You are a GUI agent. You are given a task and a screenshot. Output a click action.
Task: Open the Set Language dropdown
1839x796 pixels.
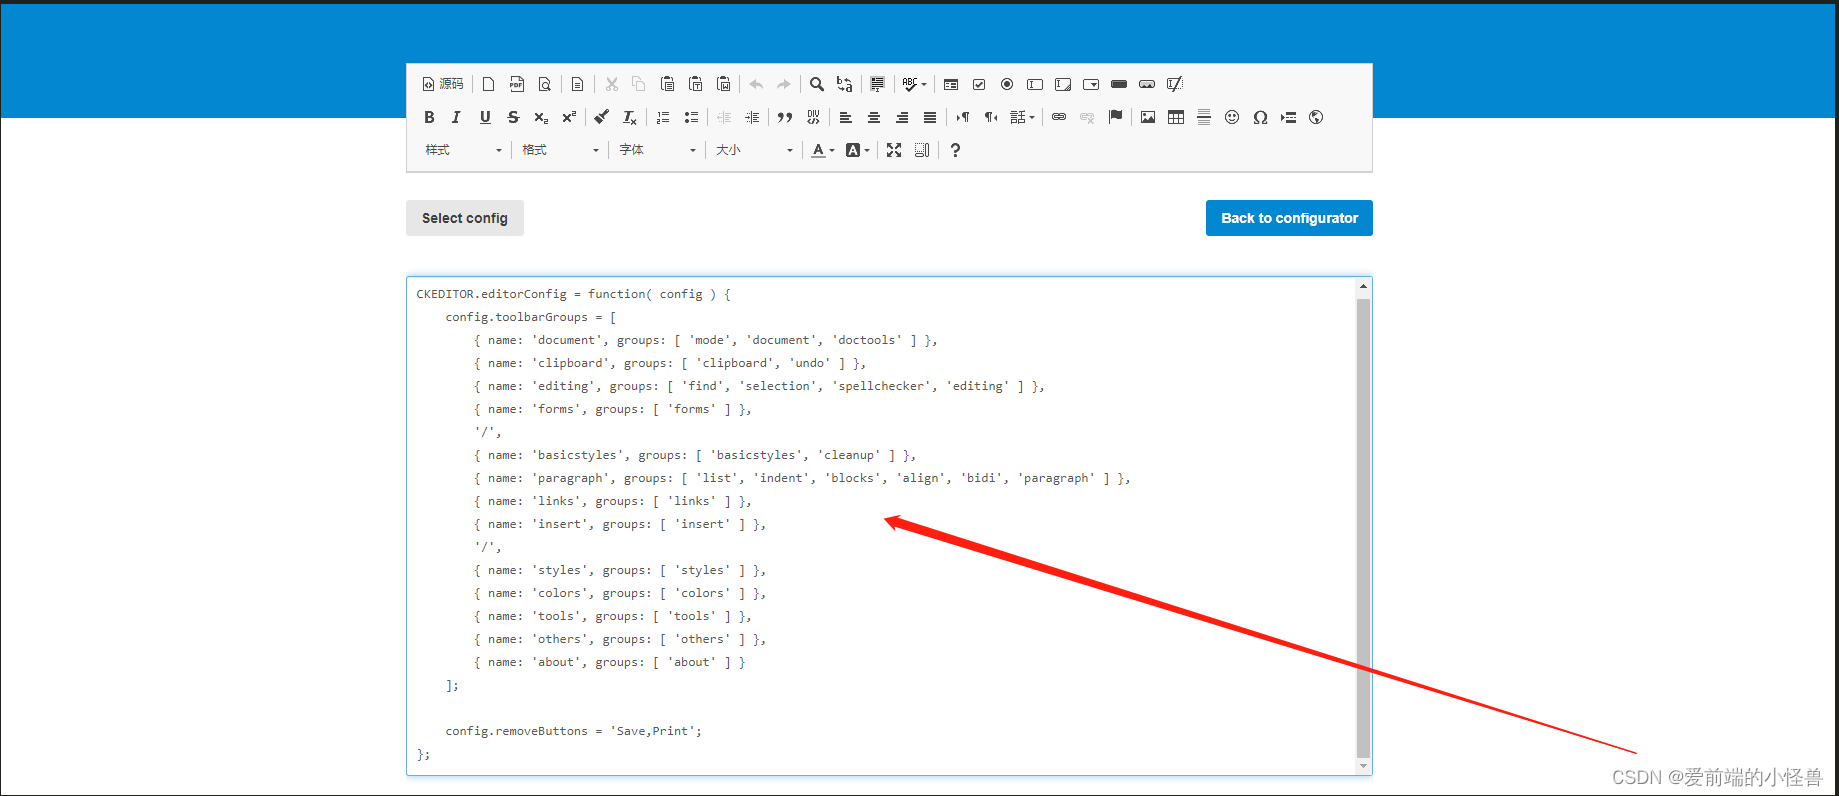1022,117
